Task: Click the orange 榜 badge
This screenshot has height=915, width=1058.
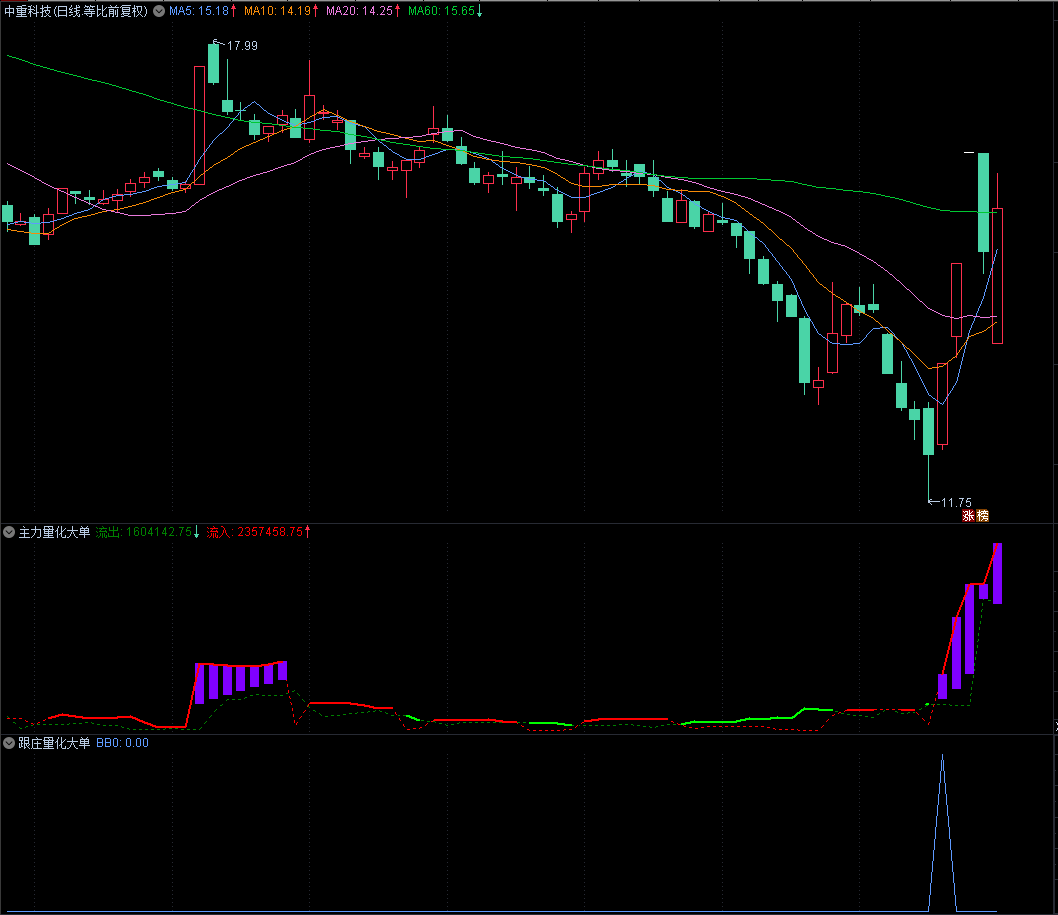Action: point(982,516)
